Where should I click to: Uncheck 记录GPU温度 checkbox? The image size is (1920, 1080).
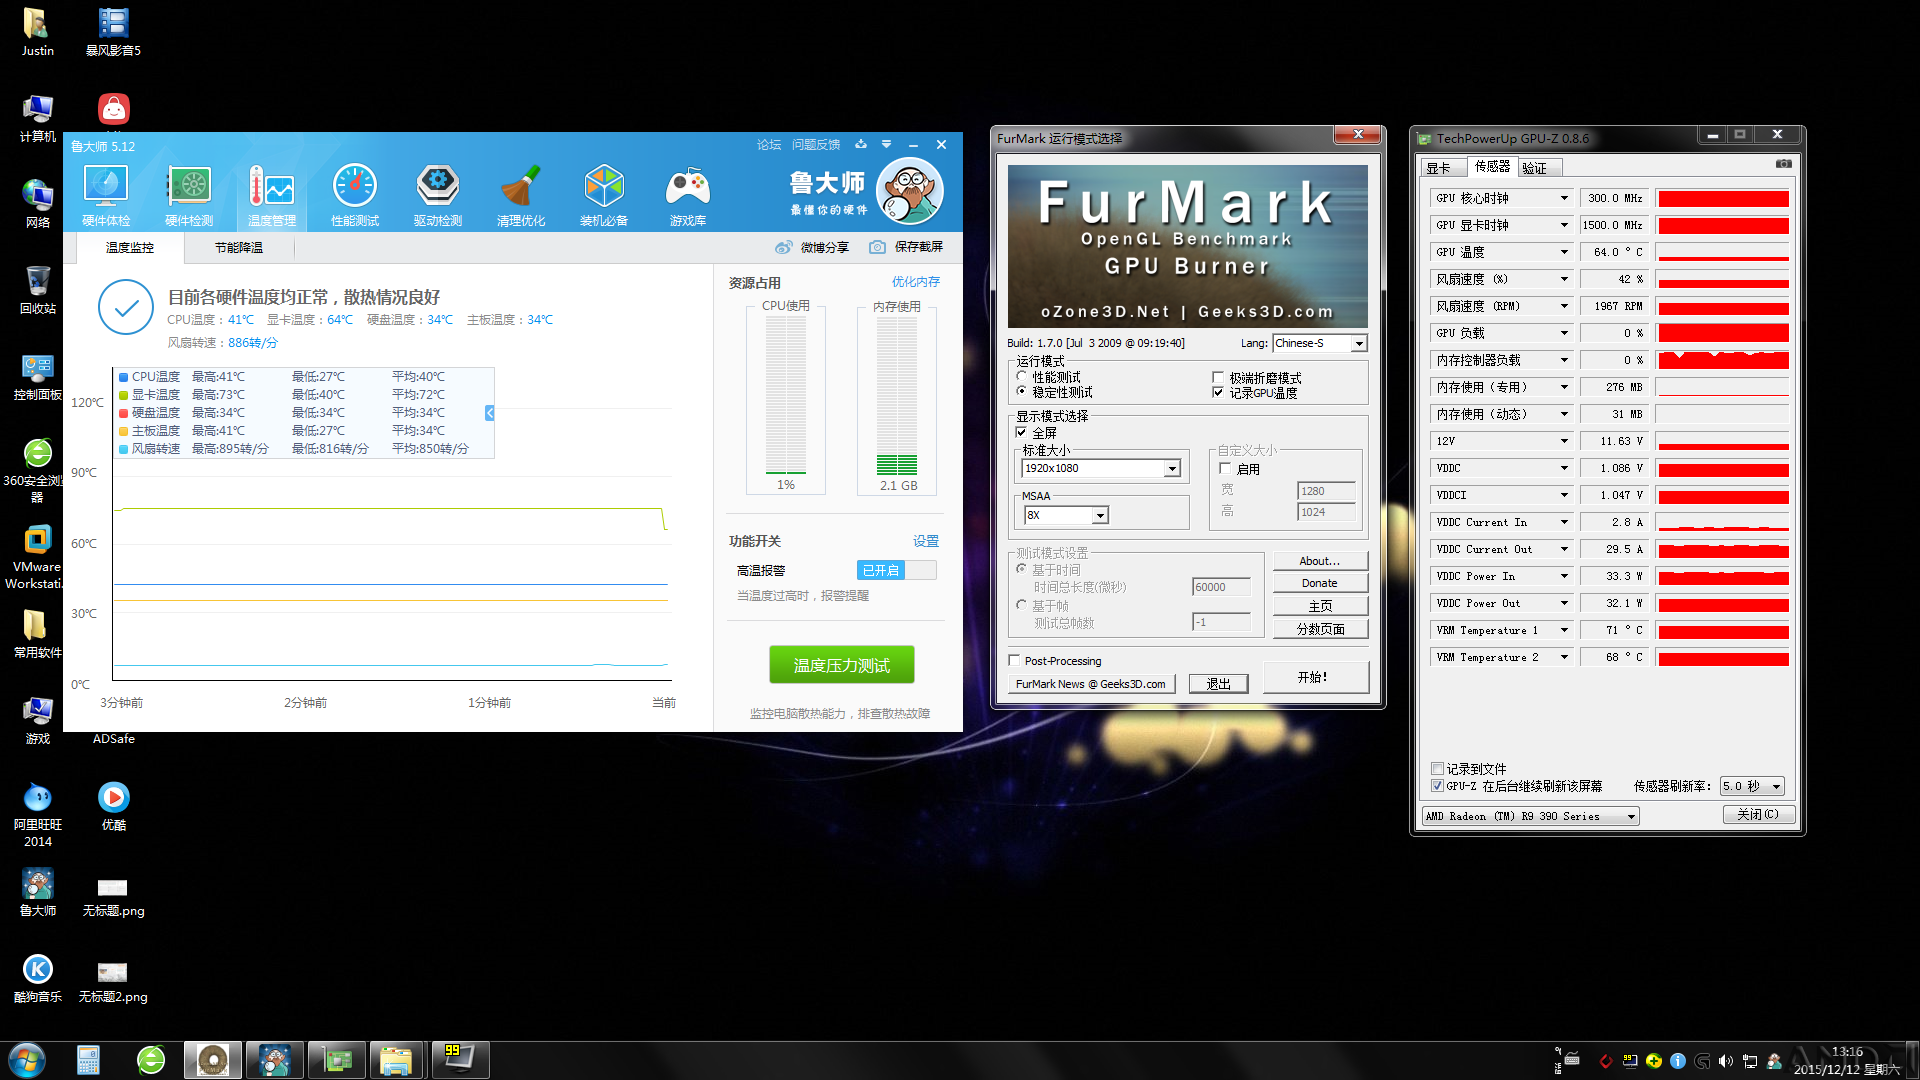pos(1218,393)
